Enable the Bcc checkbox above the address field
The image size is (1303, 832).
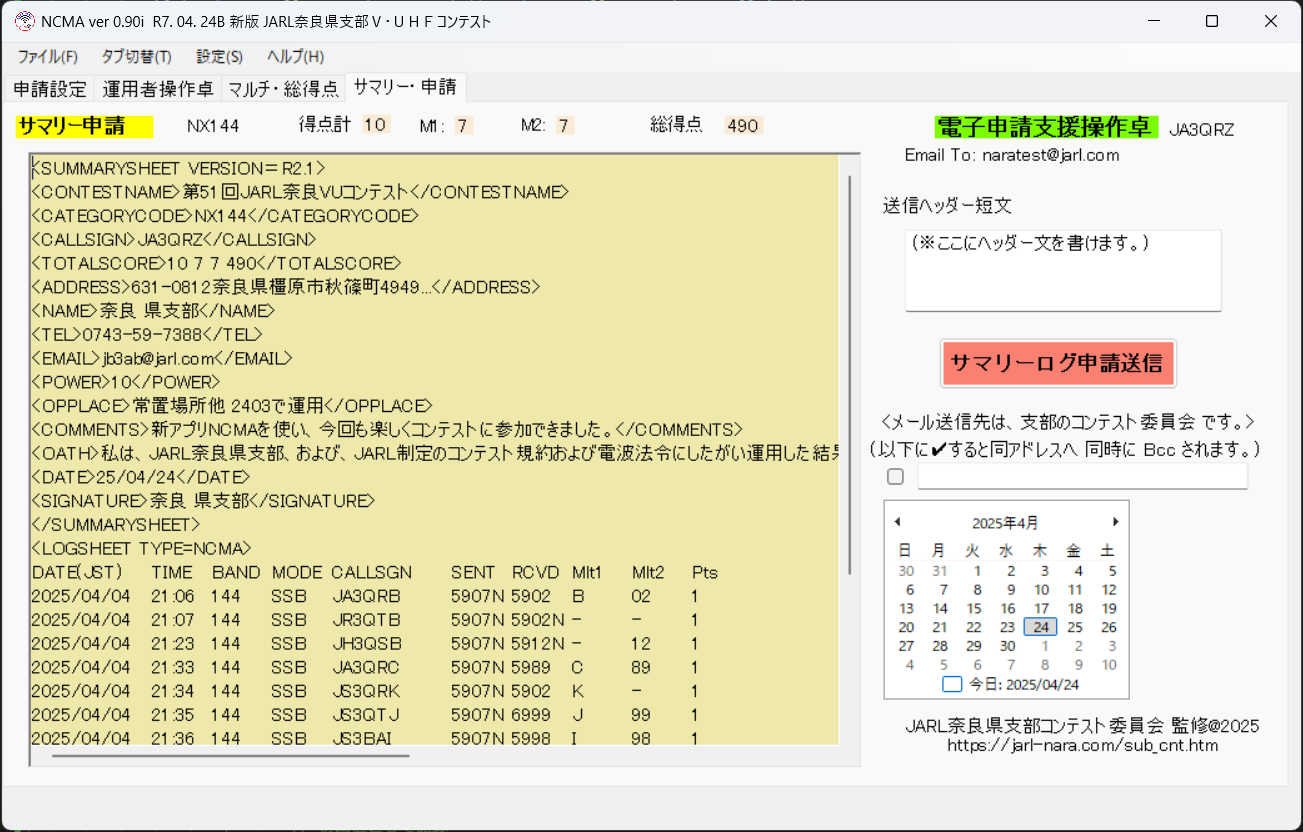(895, 476)
